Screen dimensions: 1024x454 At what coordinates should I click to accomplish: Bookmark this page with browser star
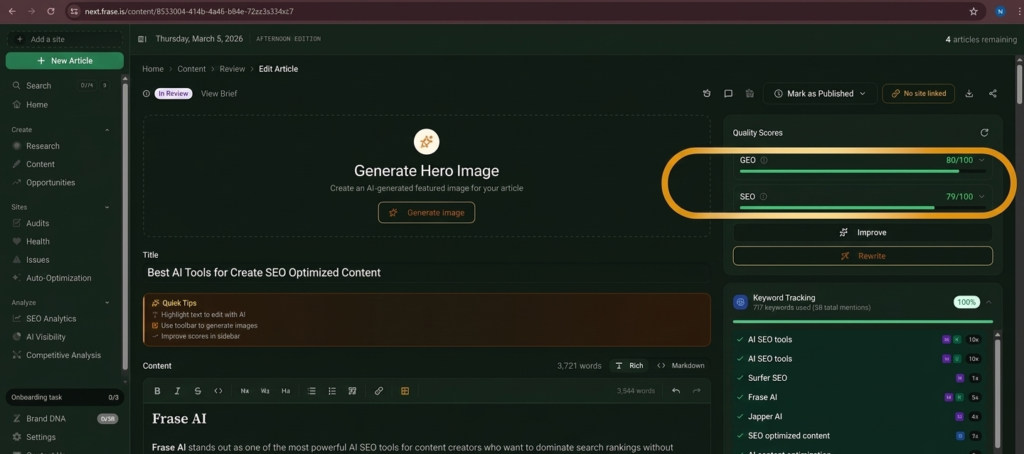click(x=973, y=11)
